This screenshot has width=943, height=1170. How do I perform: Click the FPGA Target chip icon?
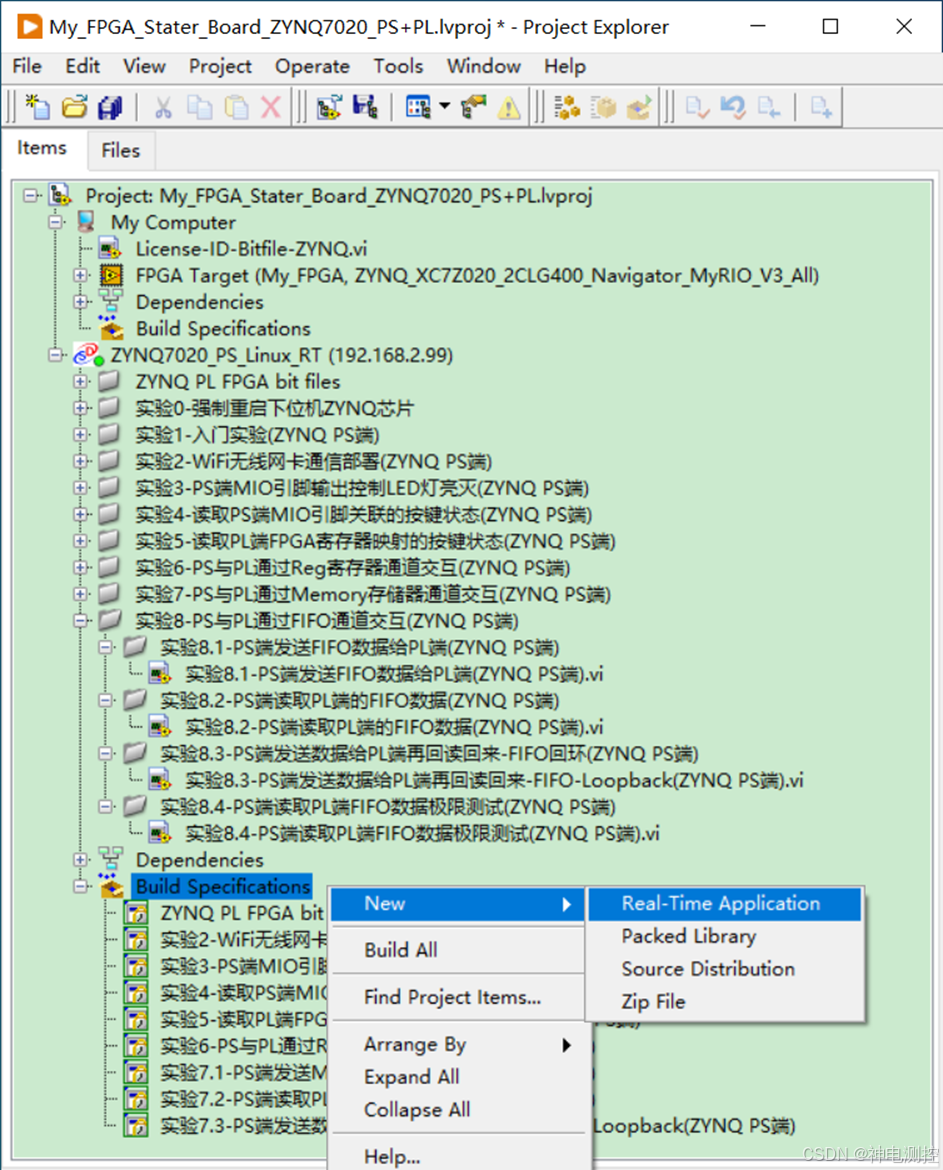(x=111, y=275)
